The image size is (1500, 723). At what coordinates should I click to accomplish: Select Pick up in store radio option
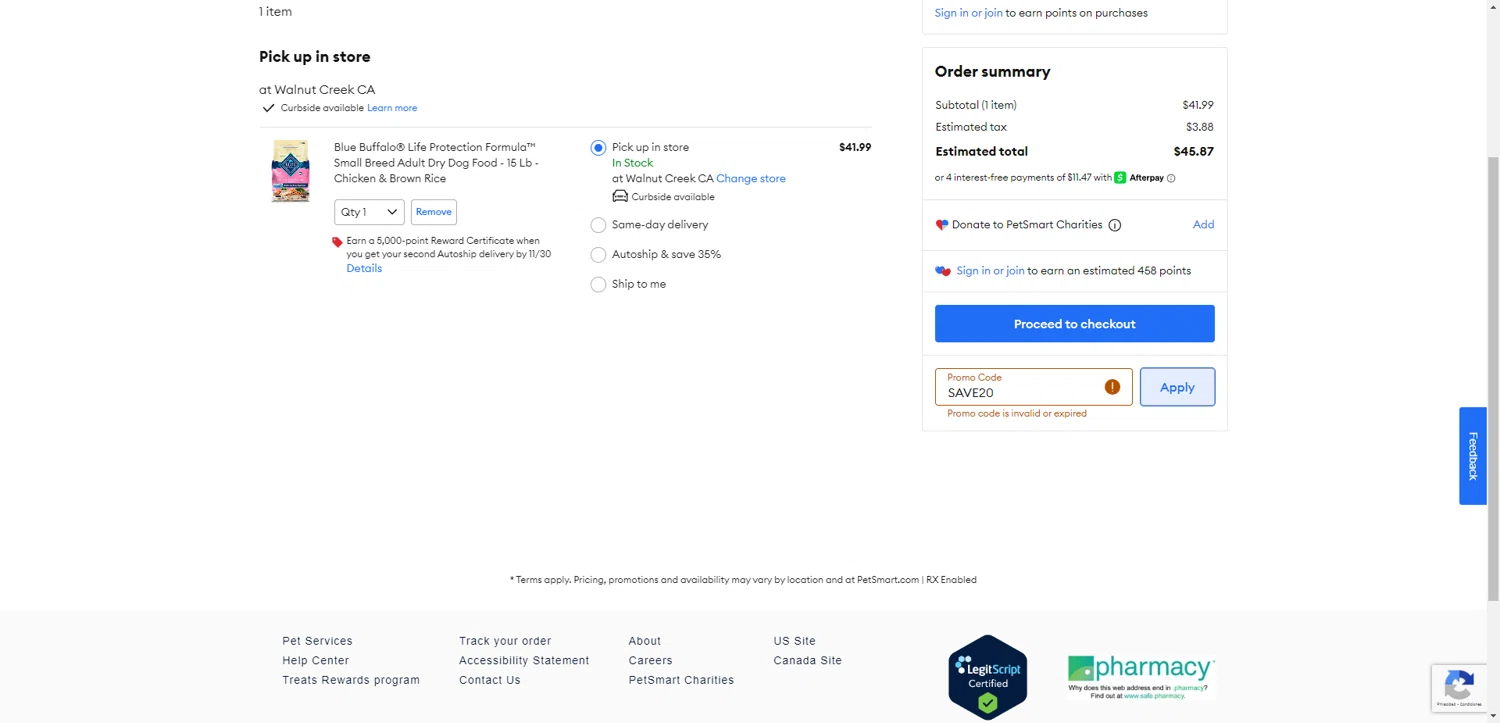(x=598, y=148)
